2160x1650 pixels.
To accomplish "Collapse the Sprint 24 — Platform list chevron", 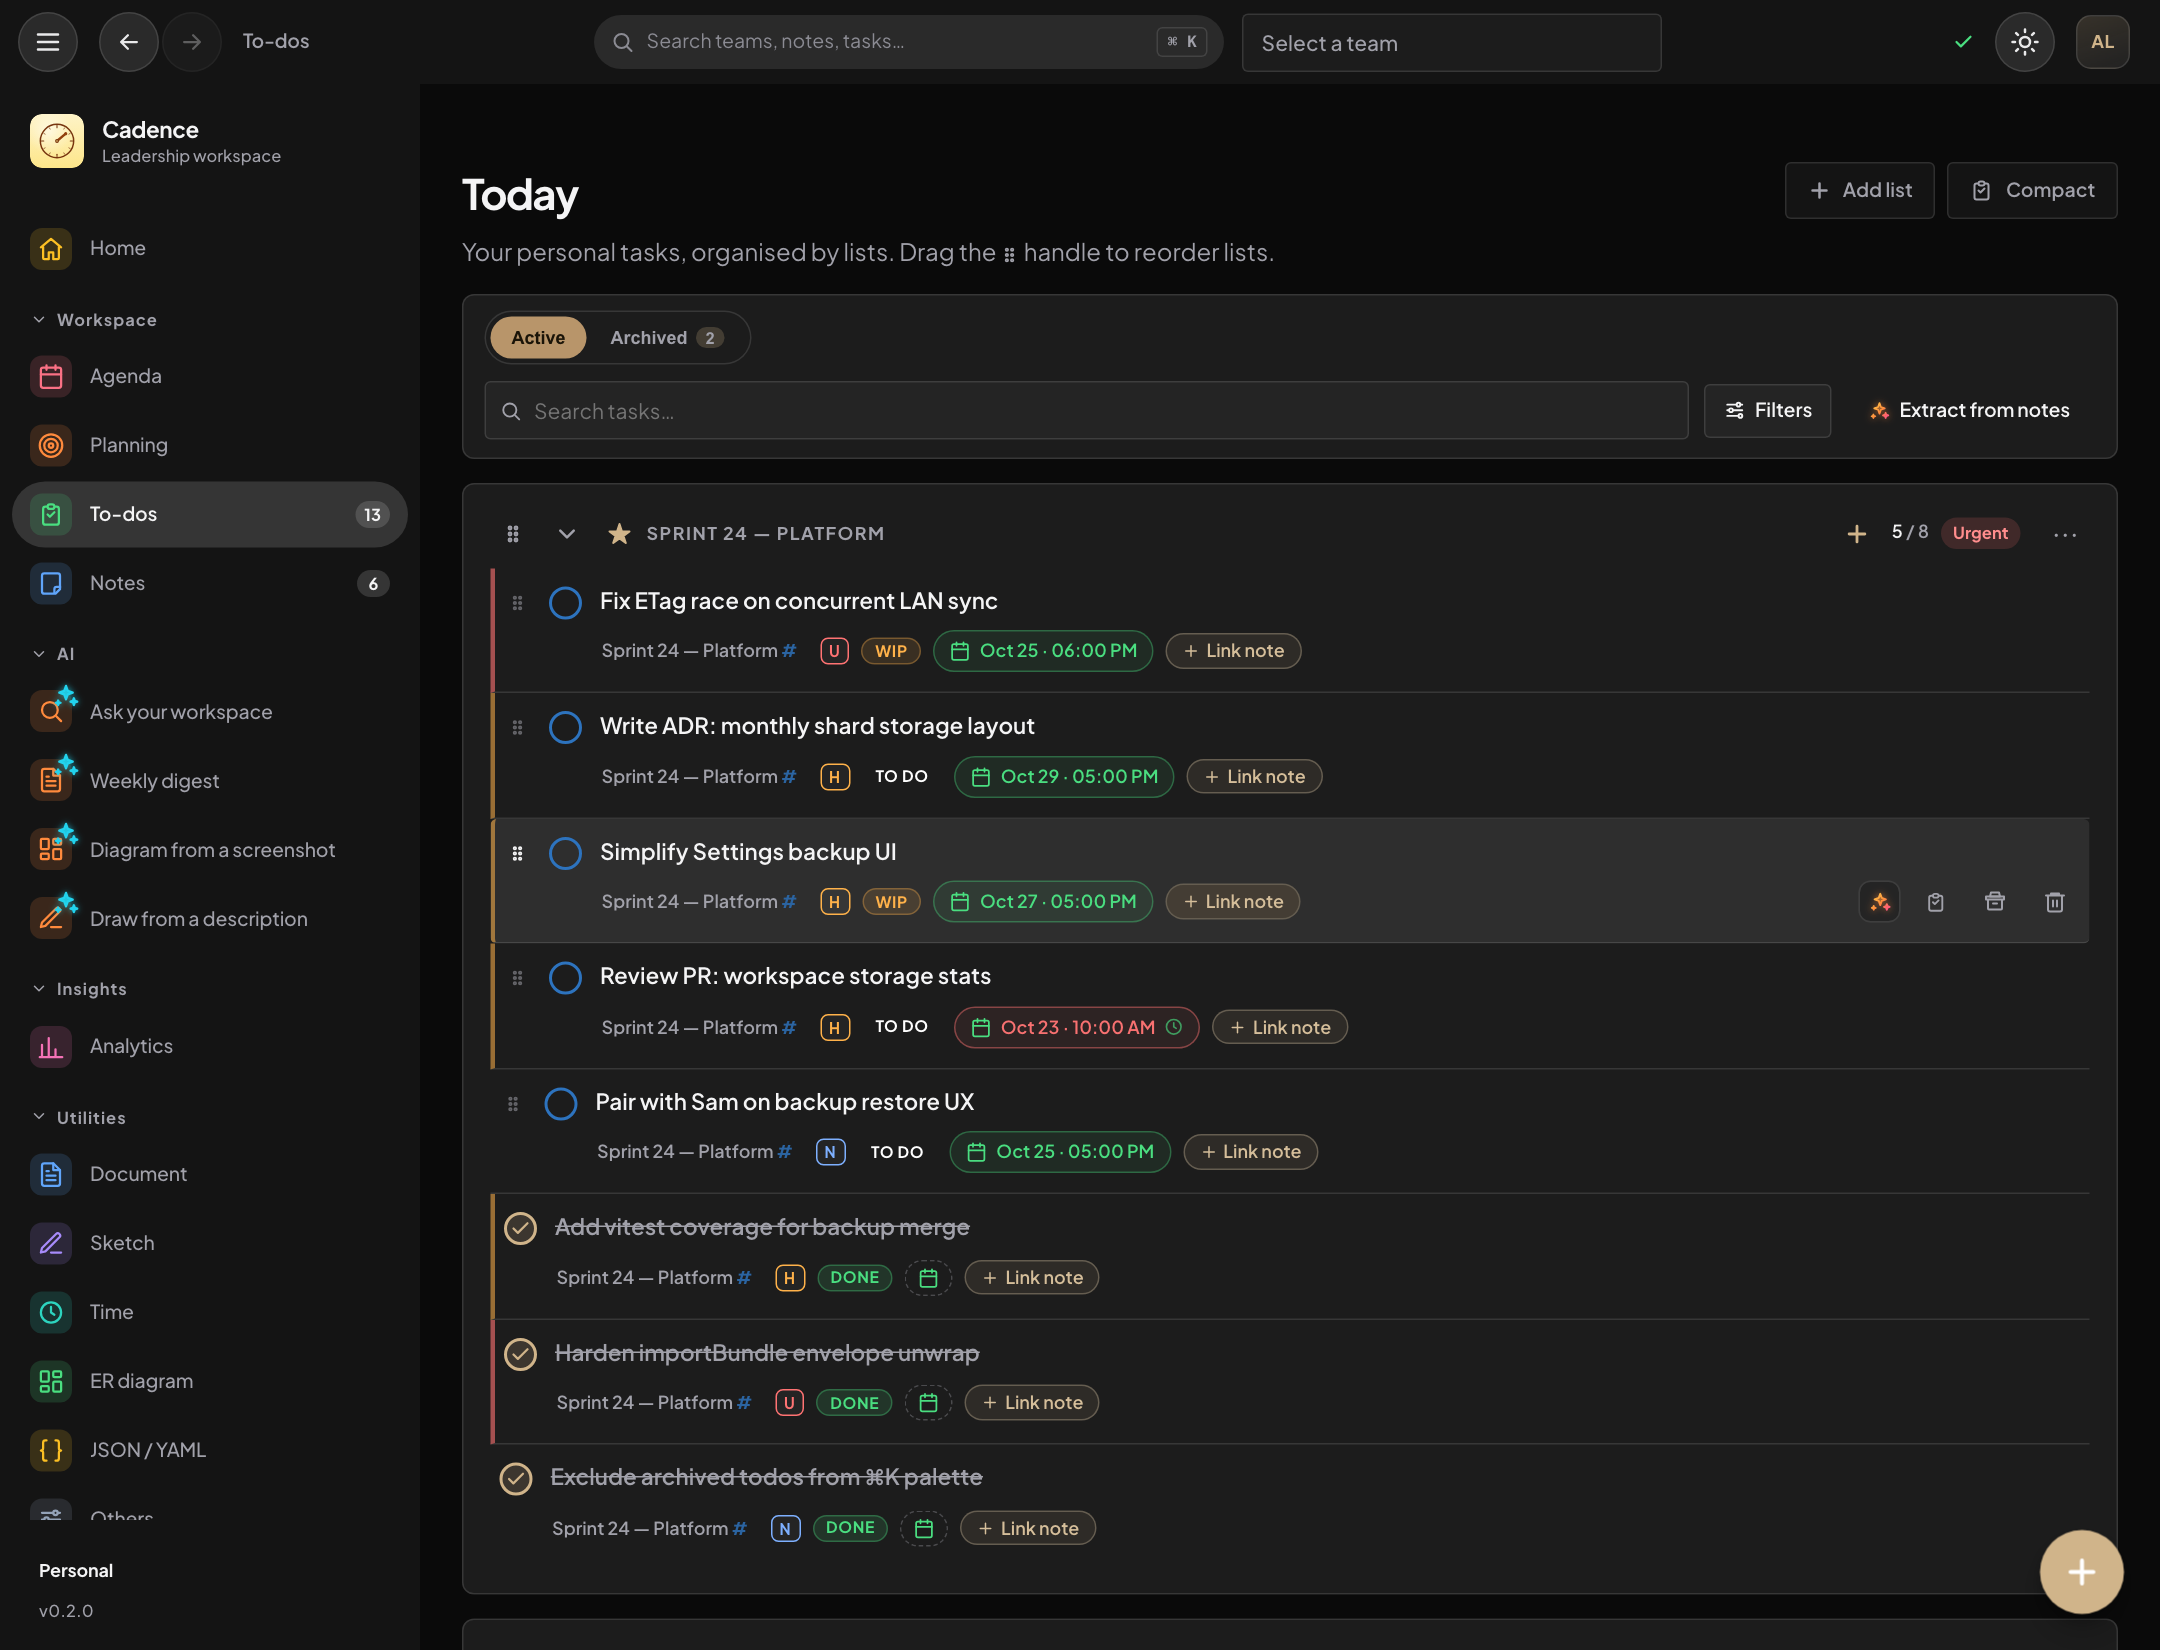I will pyautogui.click(x=566, y=534).
